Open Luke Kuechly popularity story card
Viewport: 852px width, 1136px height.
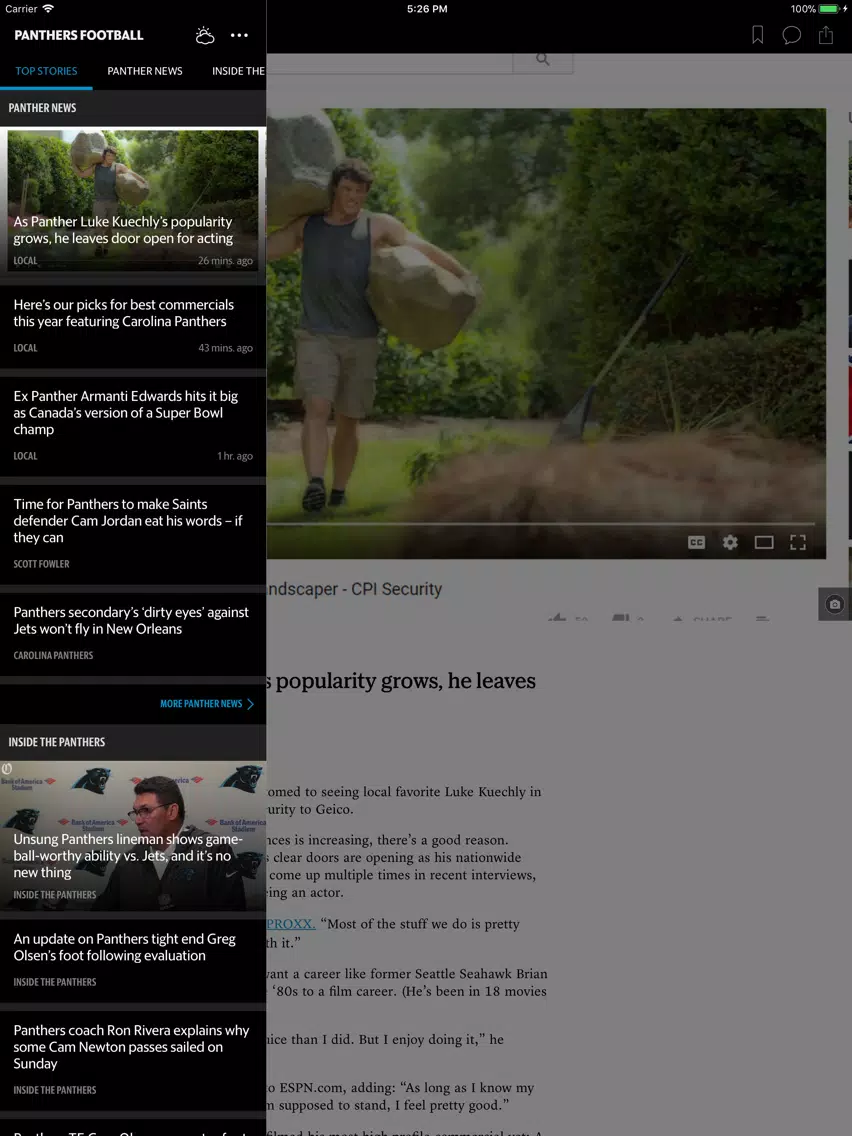click(133, 201)
